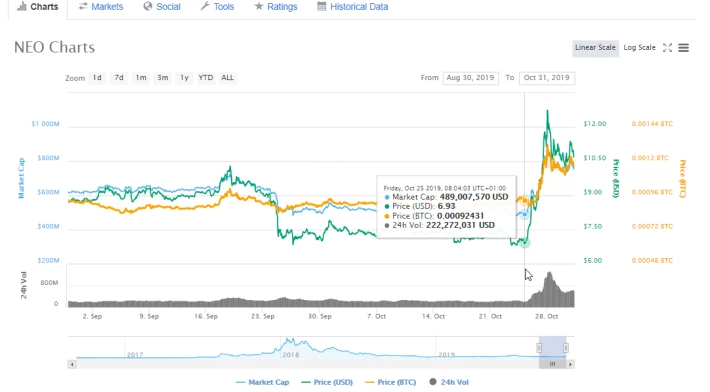Set zoom range to 1y

tap(184, 78)
